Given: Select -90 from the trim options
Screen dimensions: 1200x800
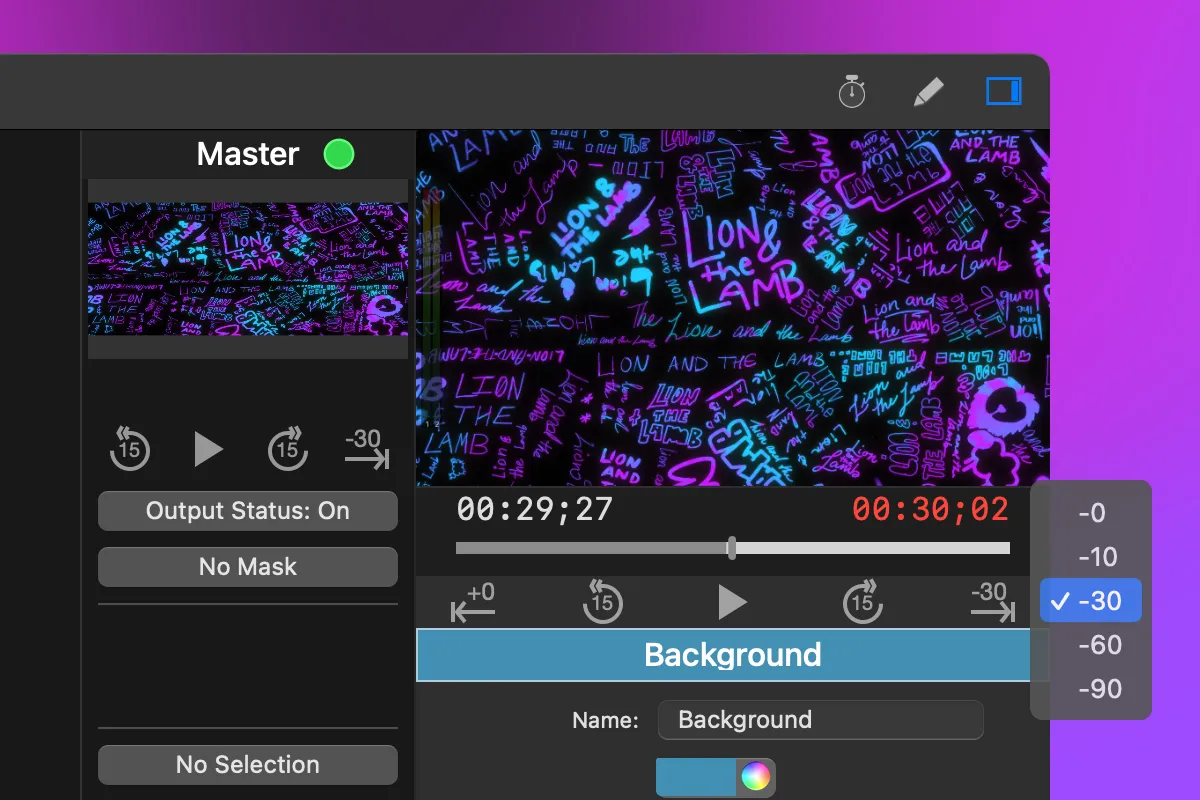Looking at the screenshot, I should (1090, 688).
